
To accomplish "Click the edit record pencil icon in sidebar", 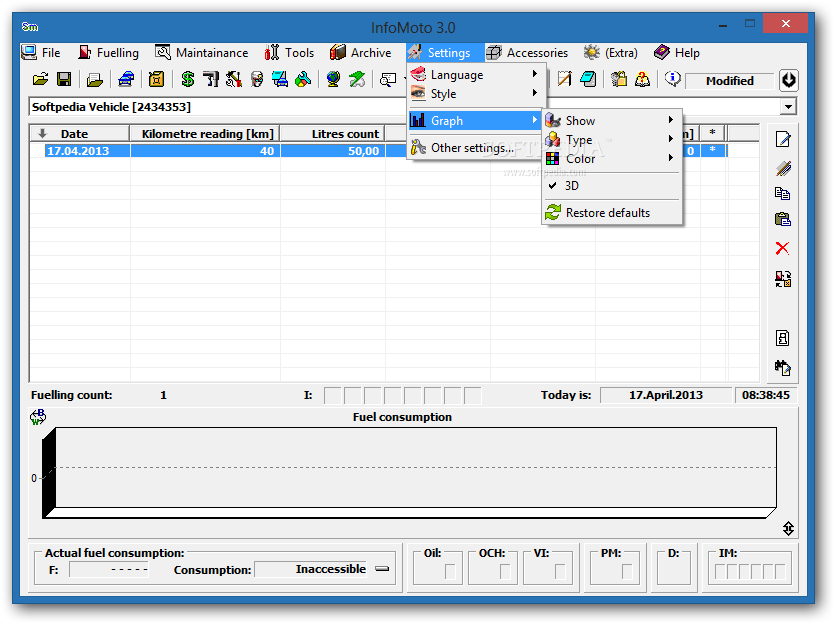I will (x=783, y=139).
